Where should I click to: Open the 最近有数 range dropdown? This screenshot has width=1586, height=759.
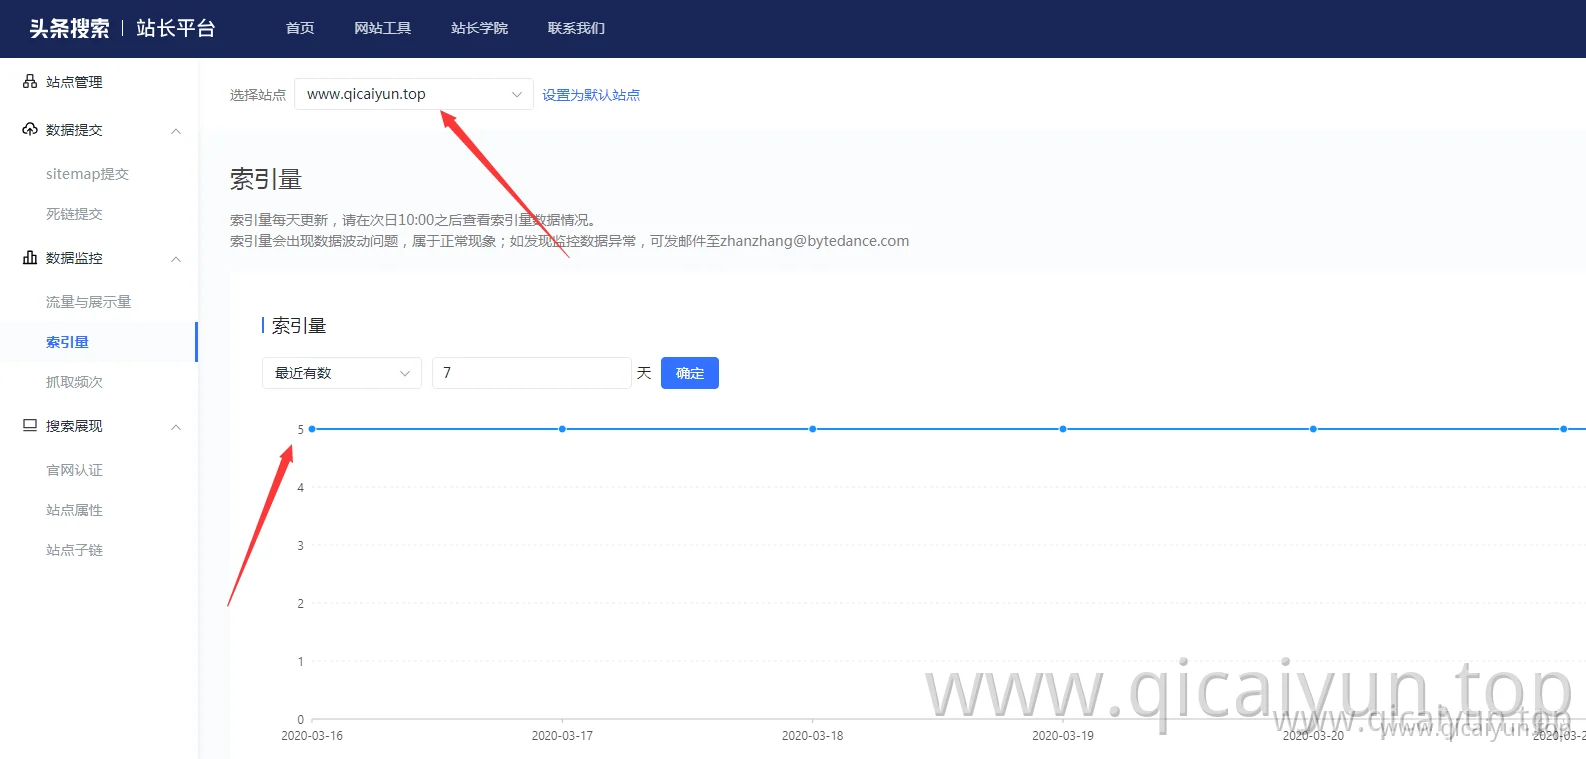[x=342, y=373]
